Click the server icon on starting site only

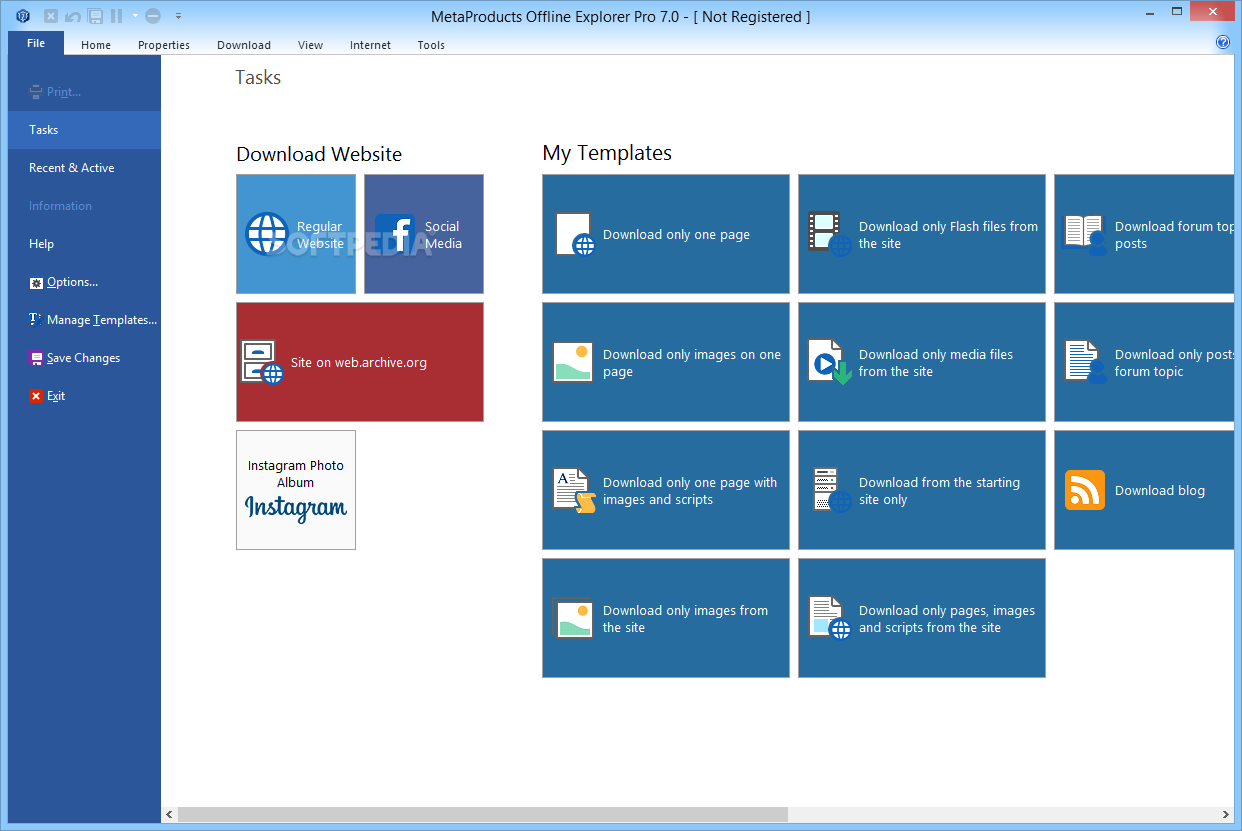click(831, 490)
